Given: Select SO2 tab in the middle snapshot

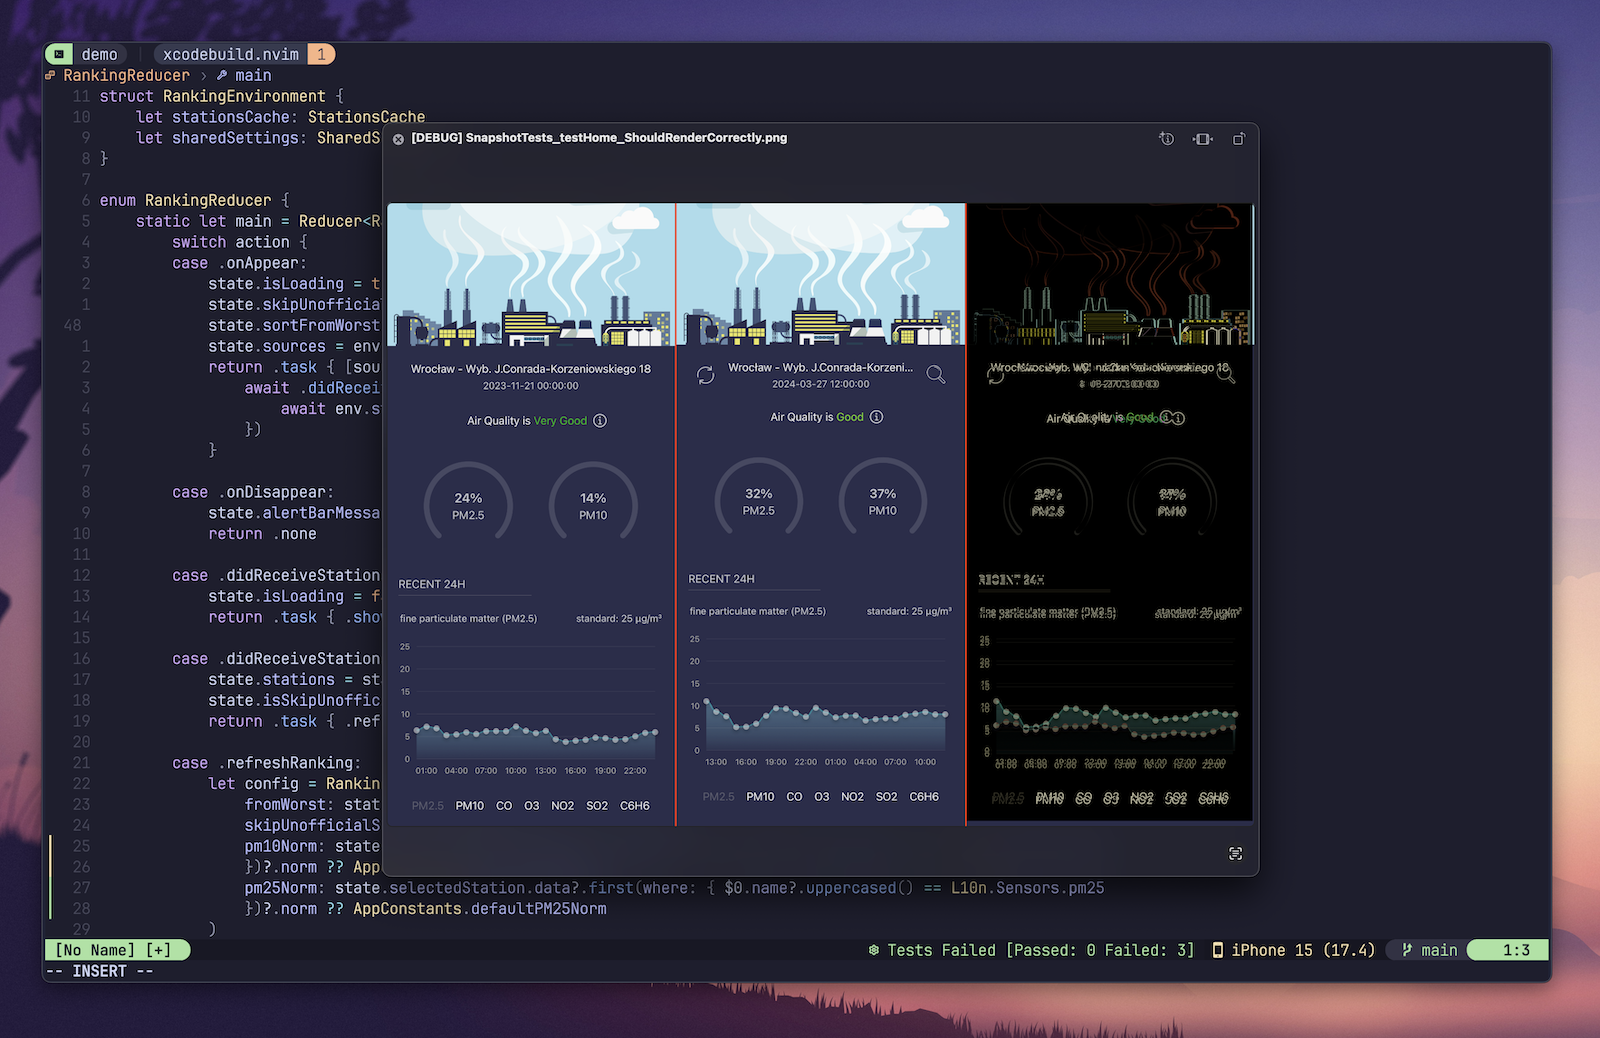Looking at the screenshot, I should point(887,797).
